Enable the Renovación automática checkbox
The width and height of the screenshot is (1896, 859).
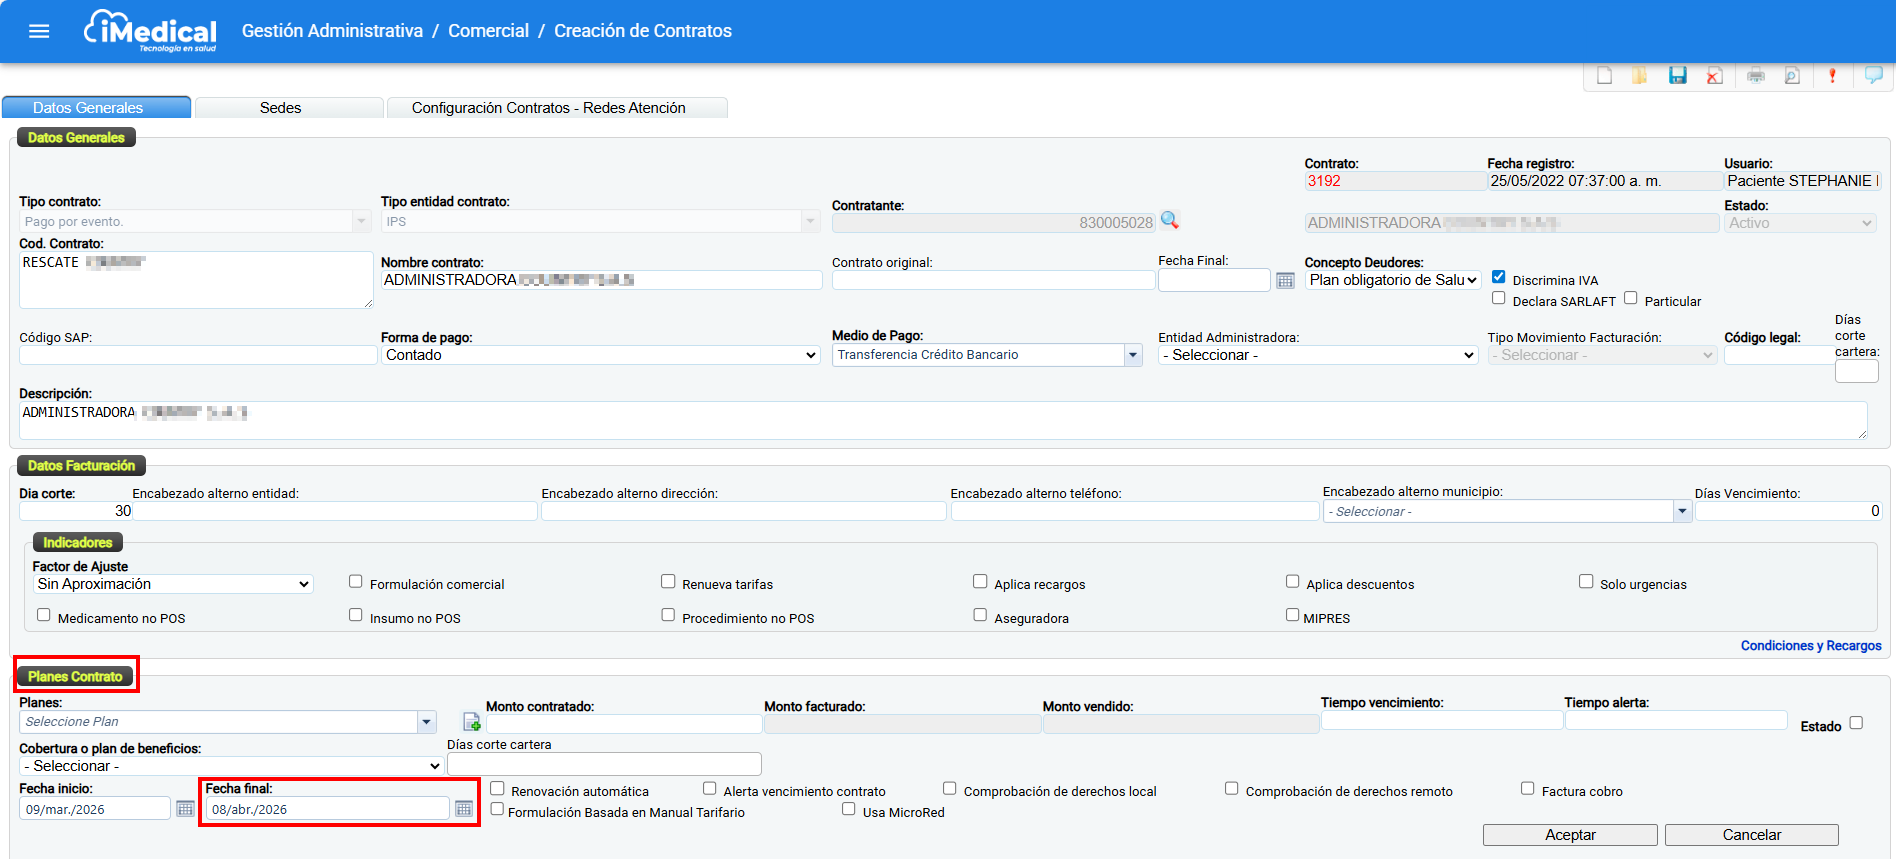click(x=497, y=789)
